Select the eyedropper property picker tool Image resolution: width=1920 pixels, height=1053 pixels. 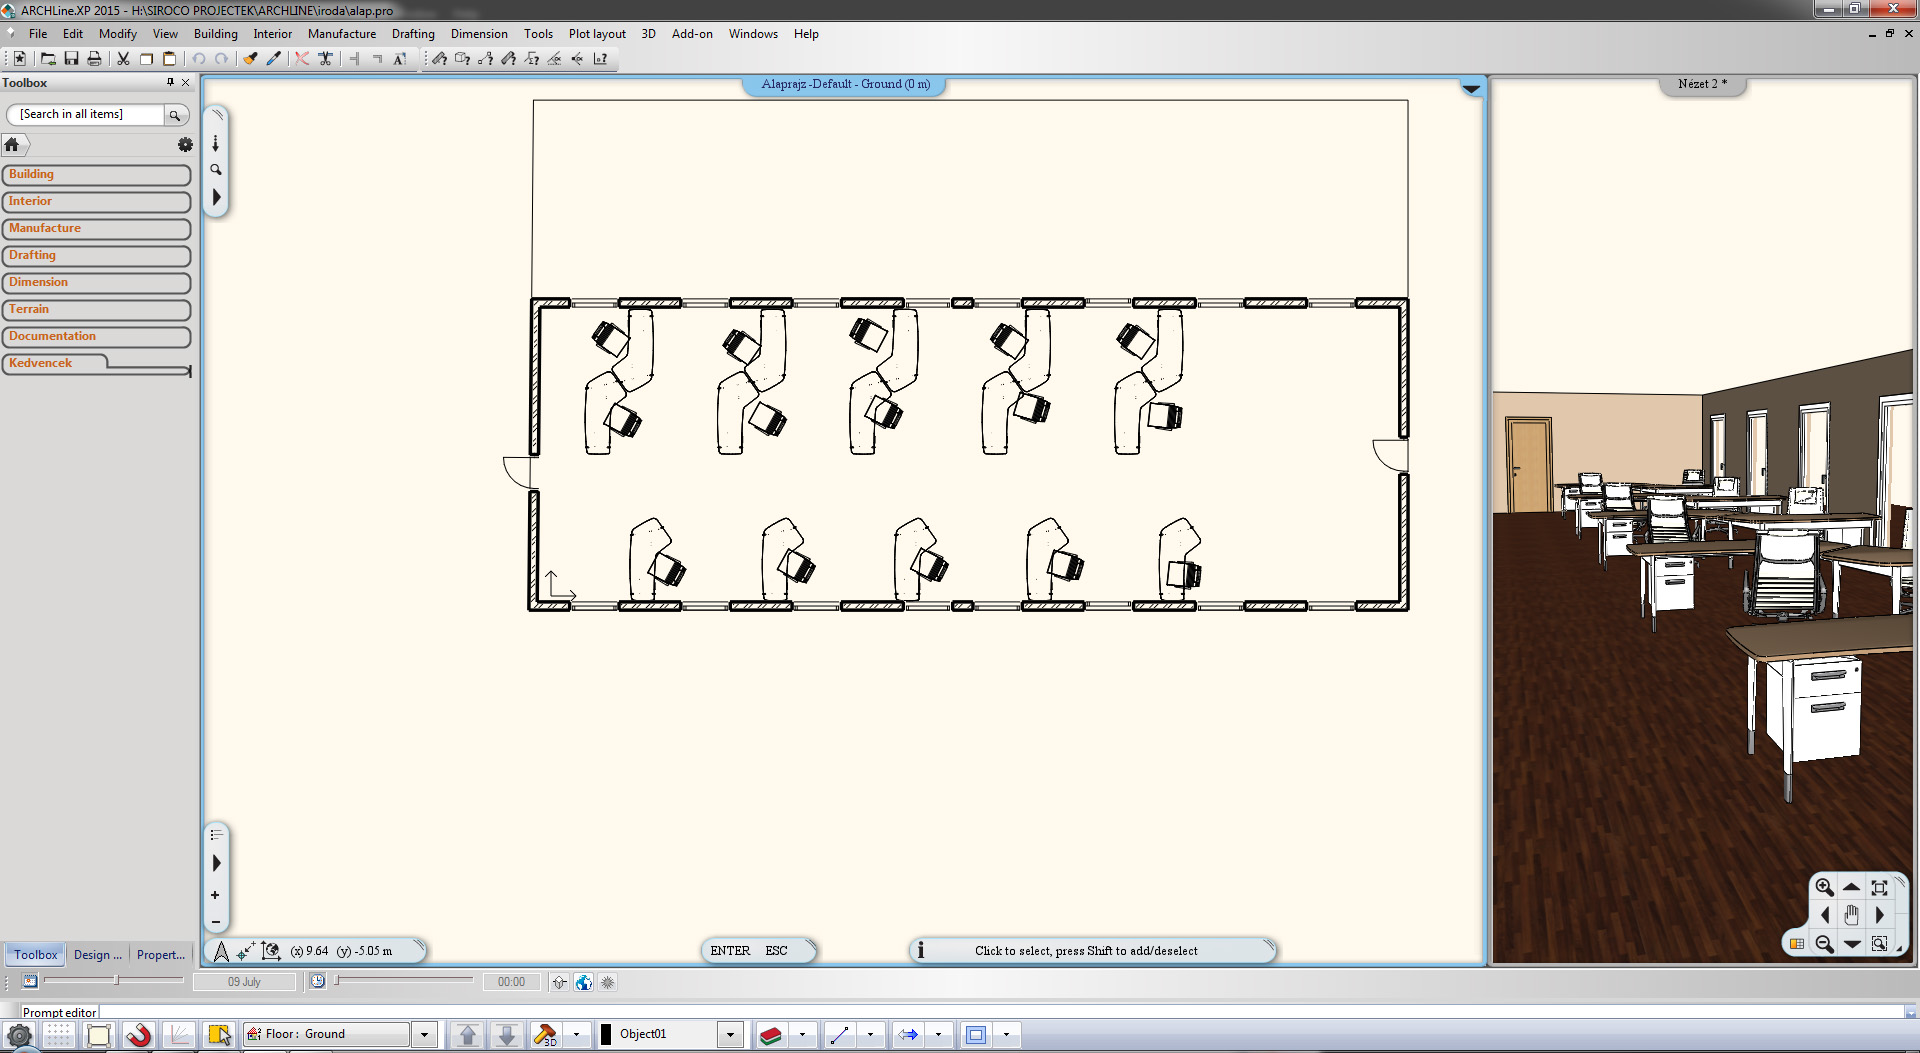[273, 59]
